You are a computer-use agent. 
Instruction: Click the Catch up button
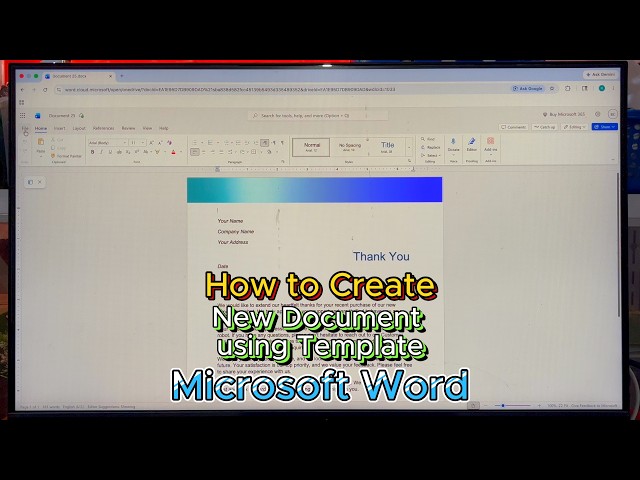click(x=544, y=127)
